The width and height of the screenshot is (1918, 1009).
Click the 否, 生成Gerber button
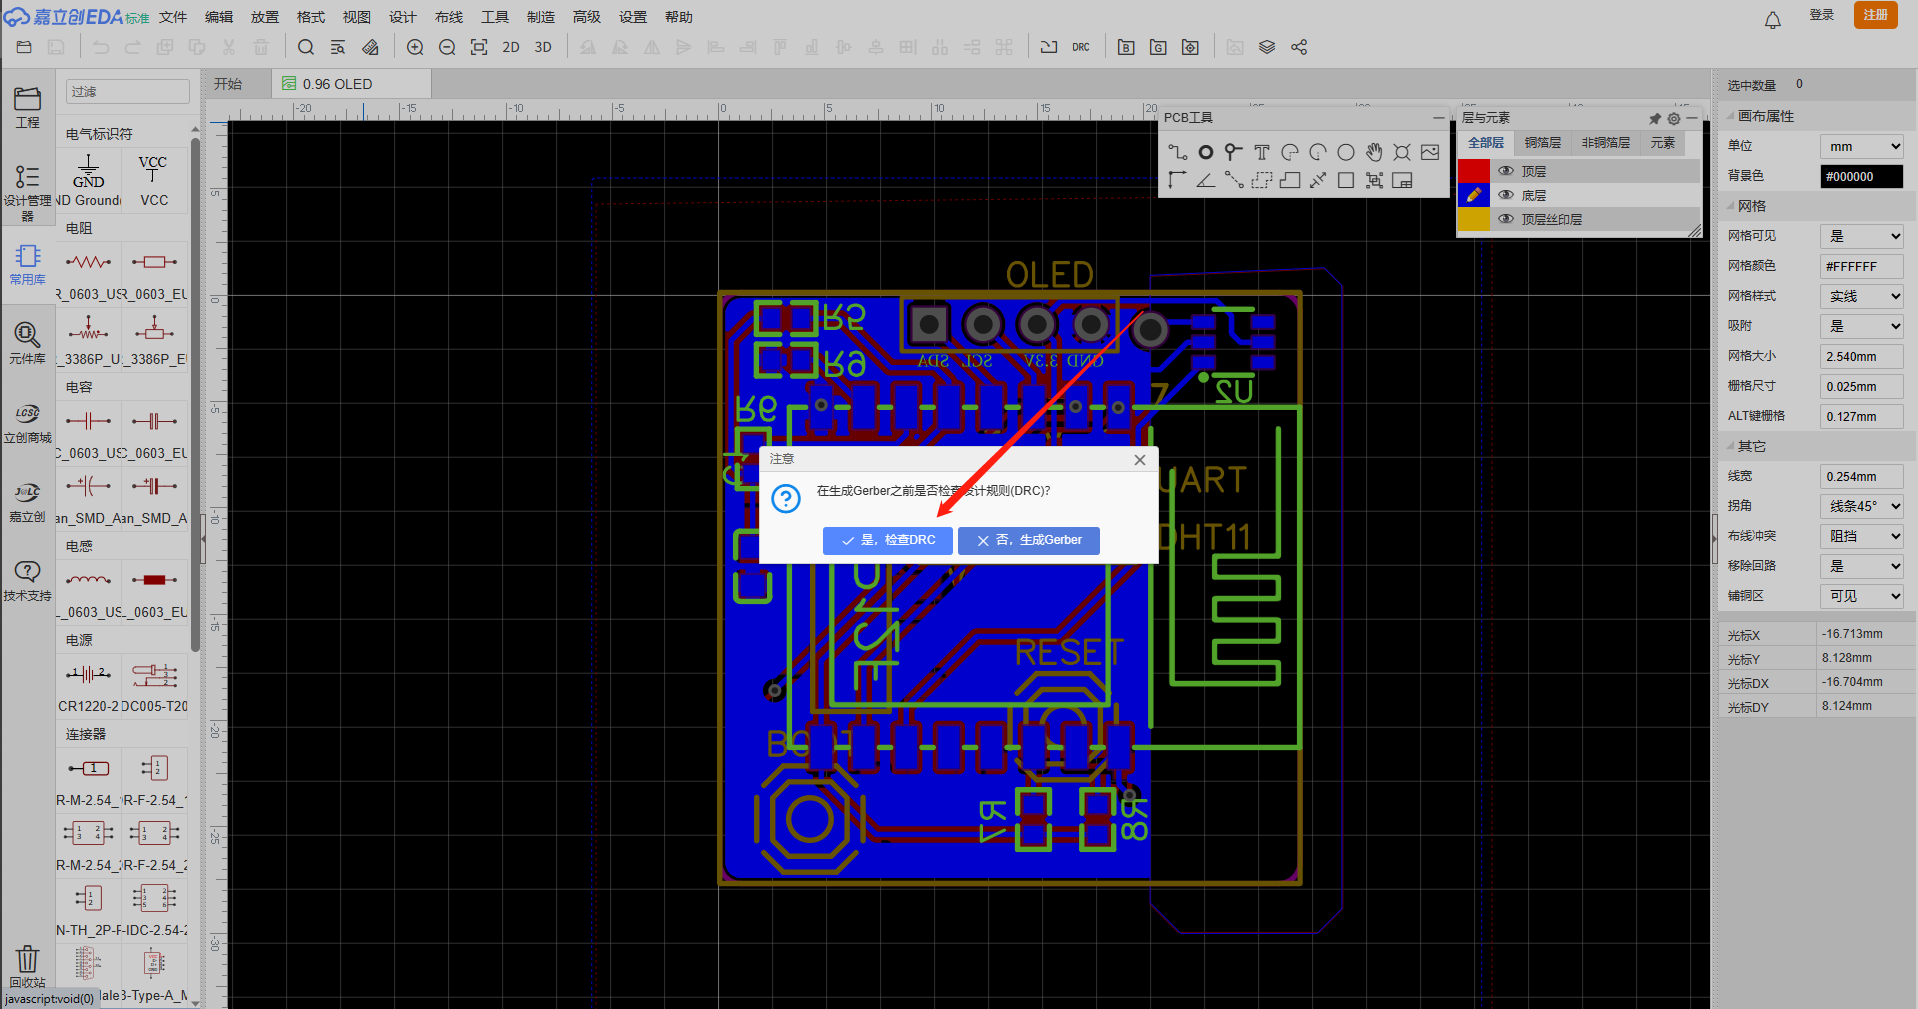coord(1029,540)
